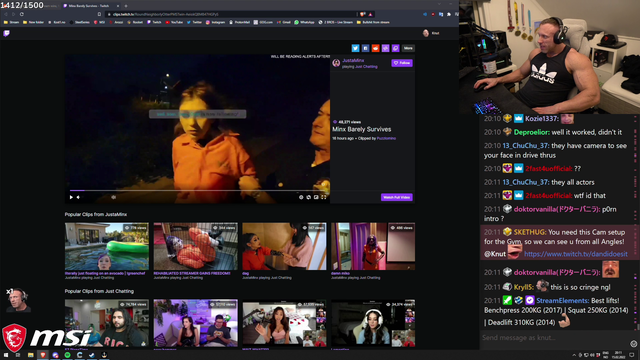Viewport: 640px width, 360px height.
Task: Open Knut user account menu
Action: 431,33
